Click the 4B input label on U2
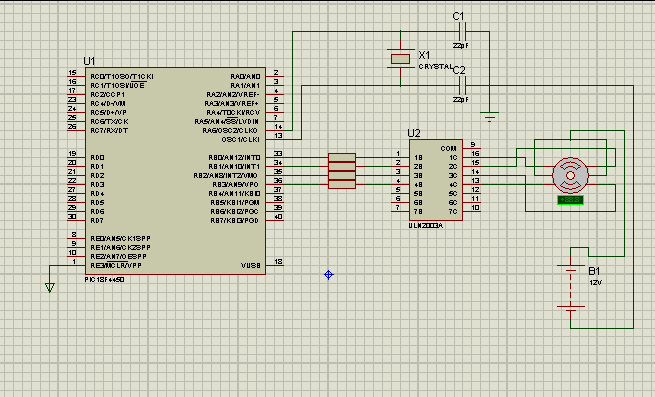The image size is (655, 397). pos(418,185)
